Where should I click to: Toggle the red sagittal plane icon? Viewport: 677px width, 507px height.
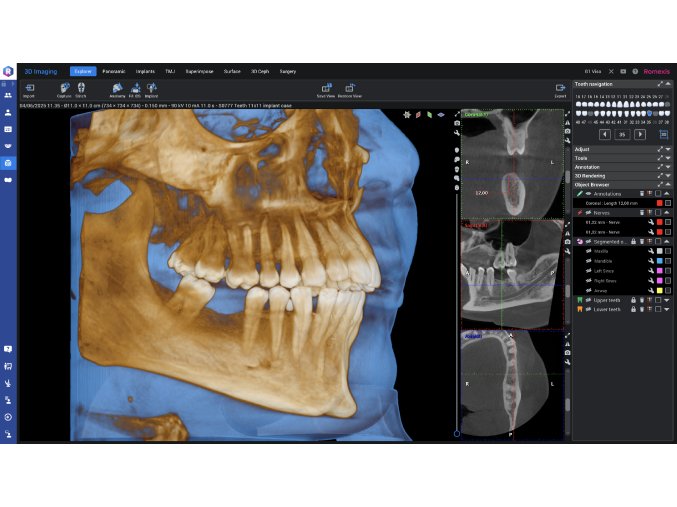click(x=418, y=115)
